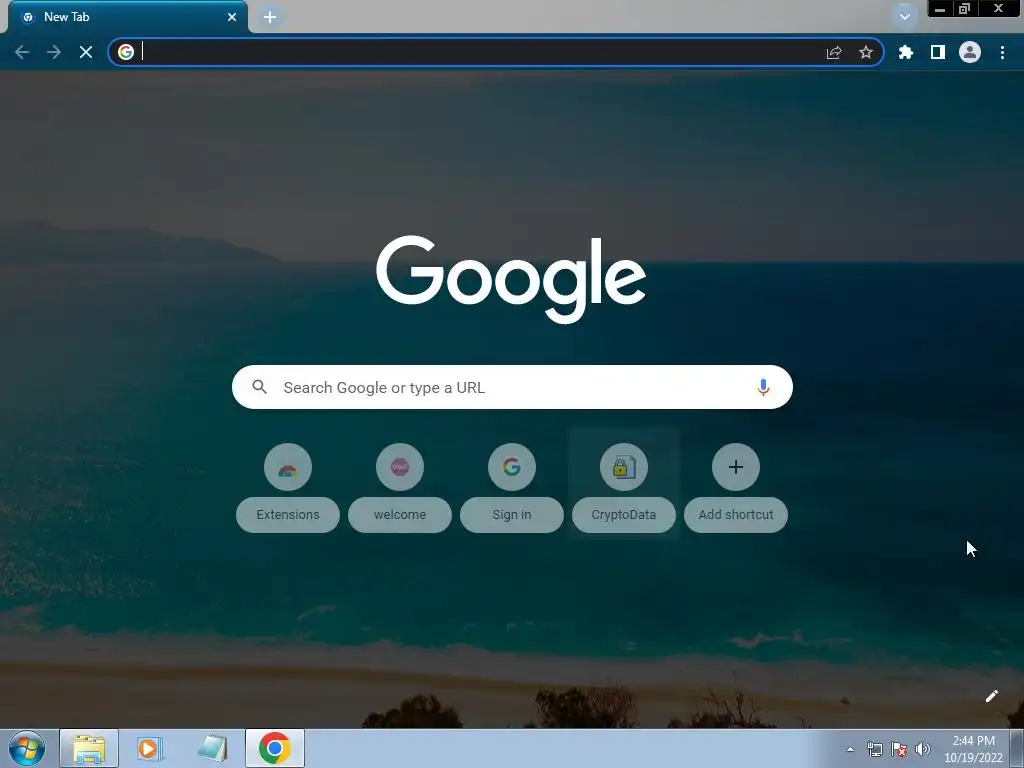Toggle the side panel icon
This screenshot has width=1024, height=768.
(938, 52)
